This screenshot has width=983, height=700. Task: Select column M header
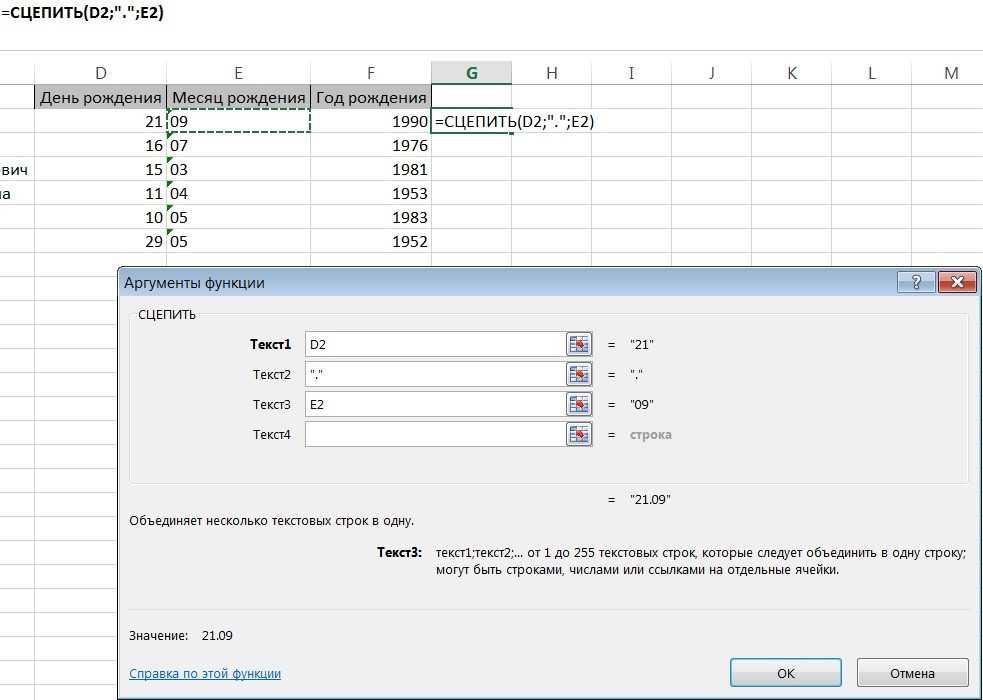pos(950,73)
